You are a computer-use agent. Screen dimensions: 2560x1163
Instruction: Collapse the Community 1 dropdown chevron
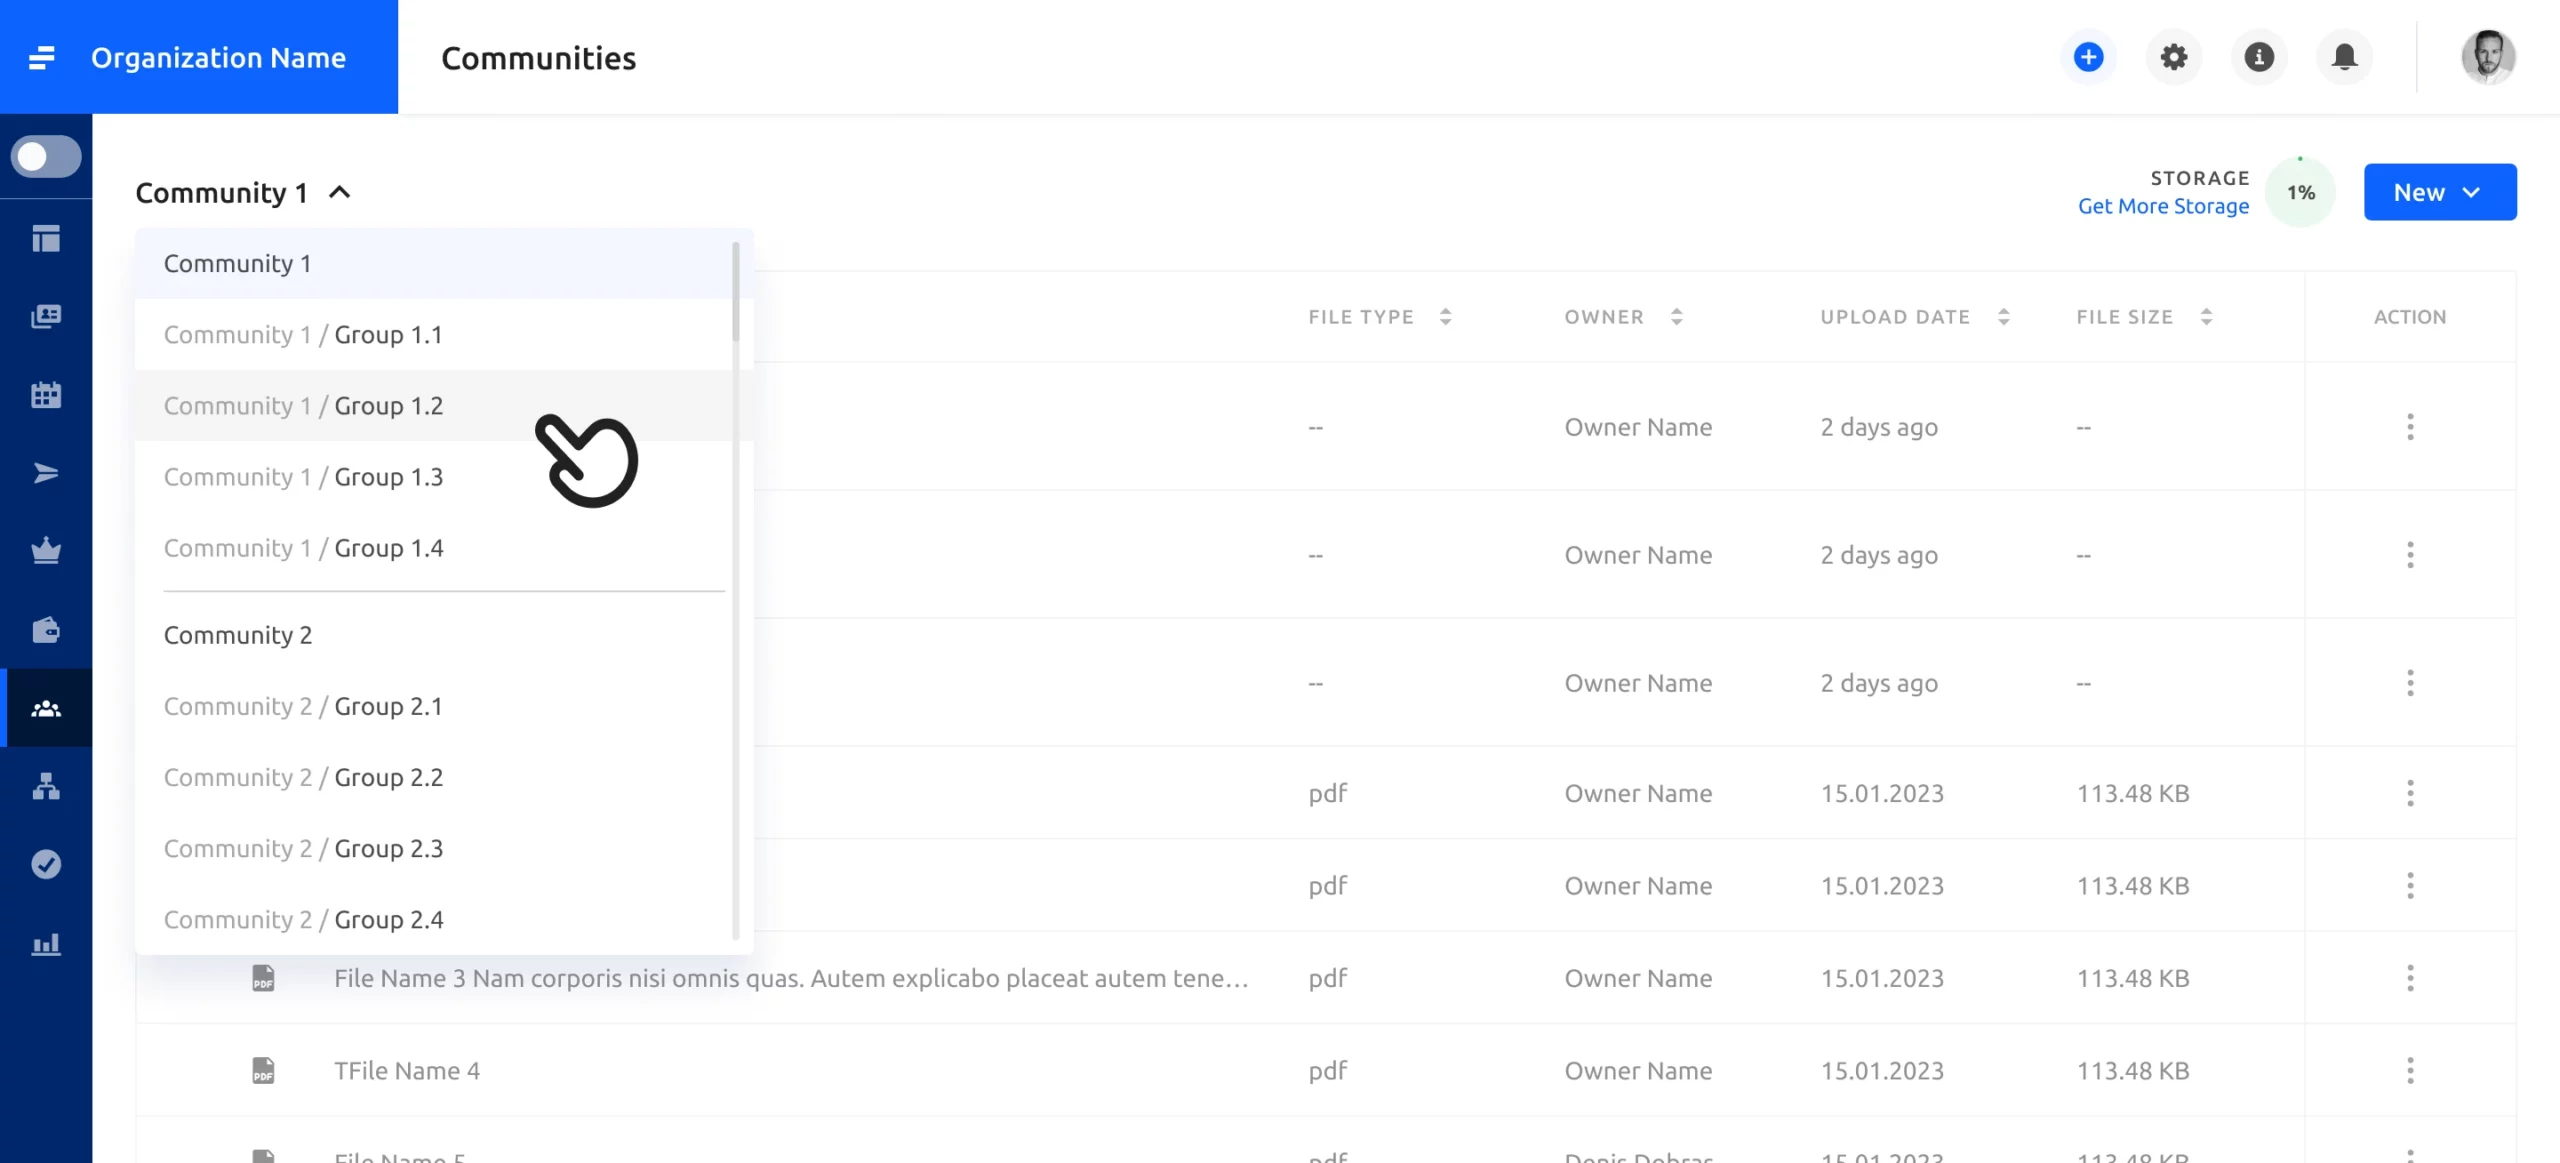pos(340,193)
